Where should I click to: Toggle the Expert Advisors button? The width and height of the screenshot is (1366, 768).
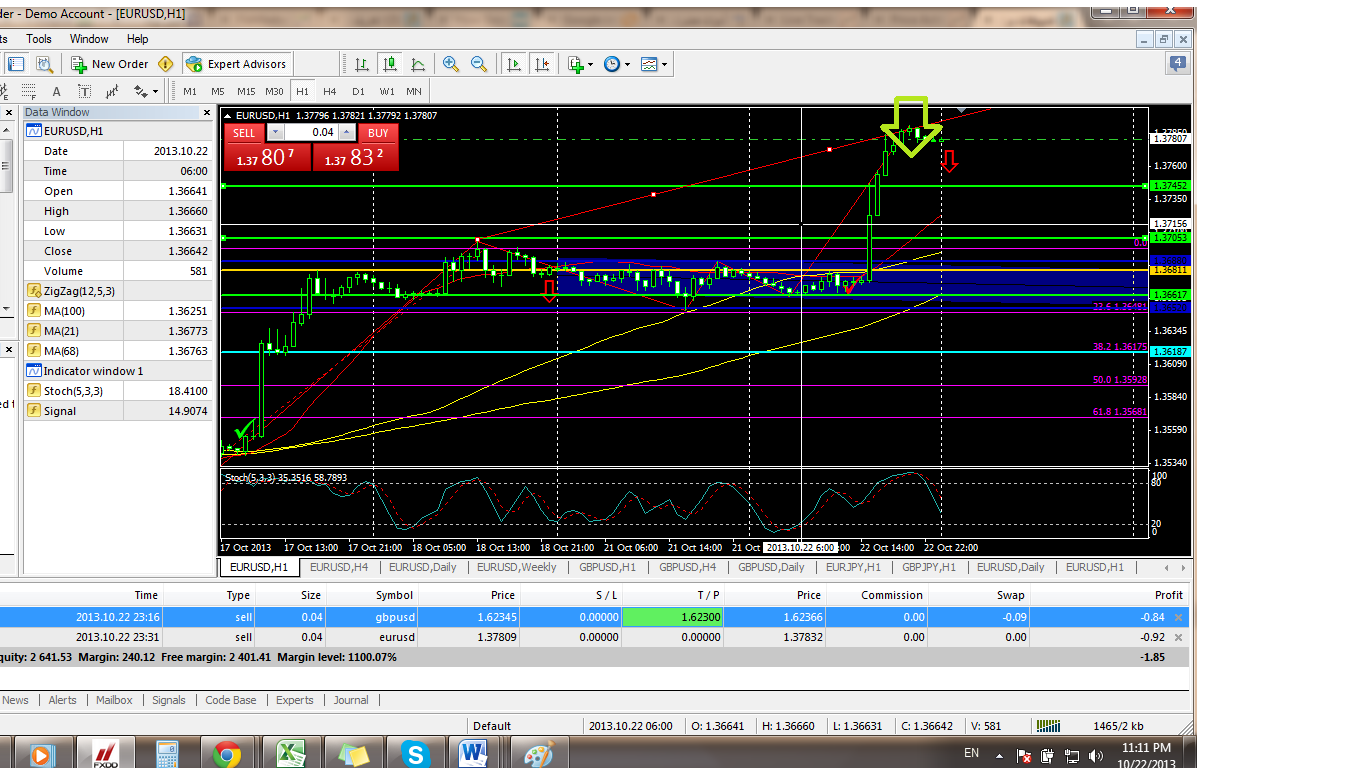pyautogui.click(x=237, y=64)
